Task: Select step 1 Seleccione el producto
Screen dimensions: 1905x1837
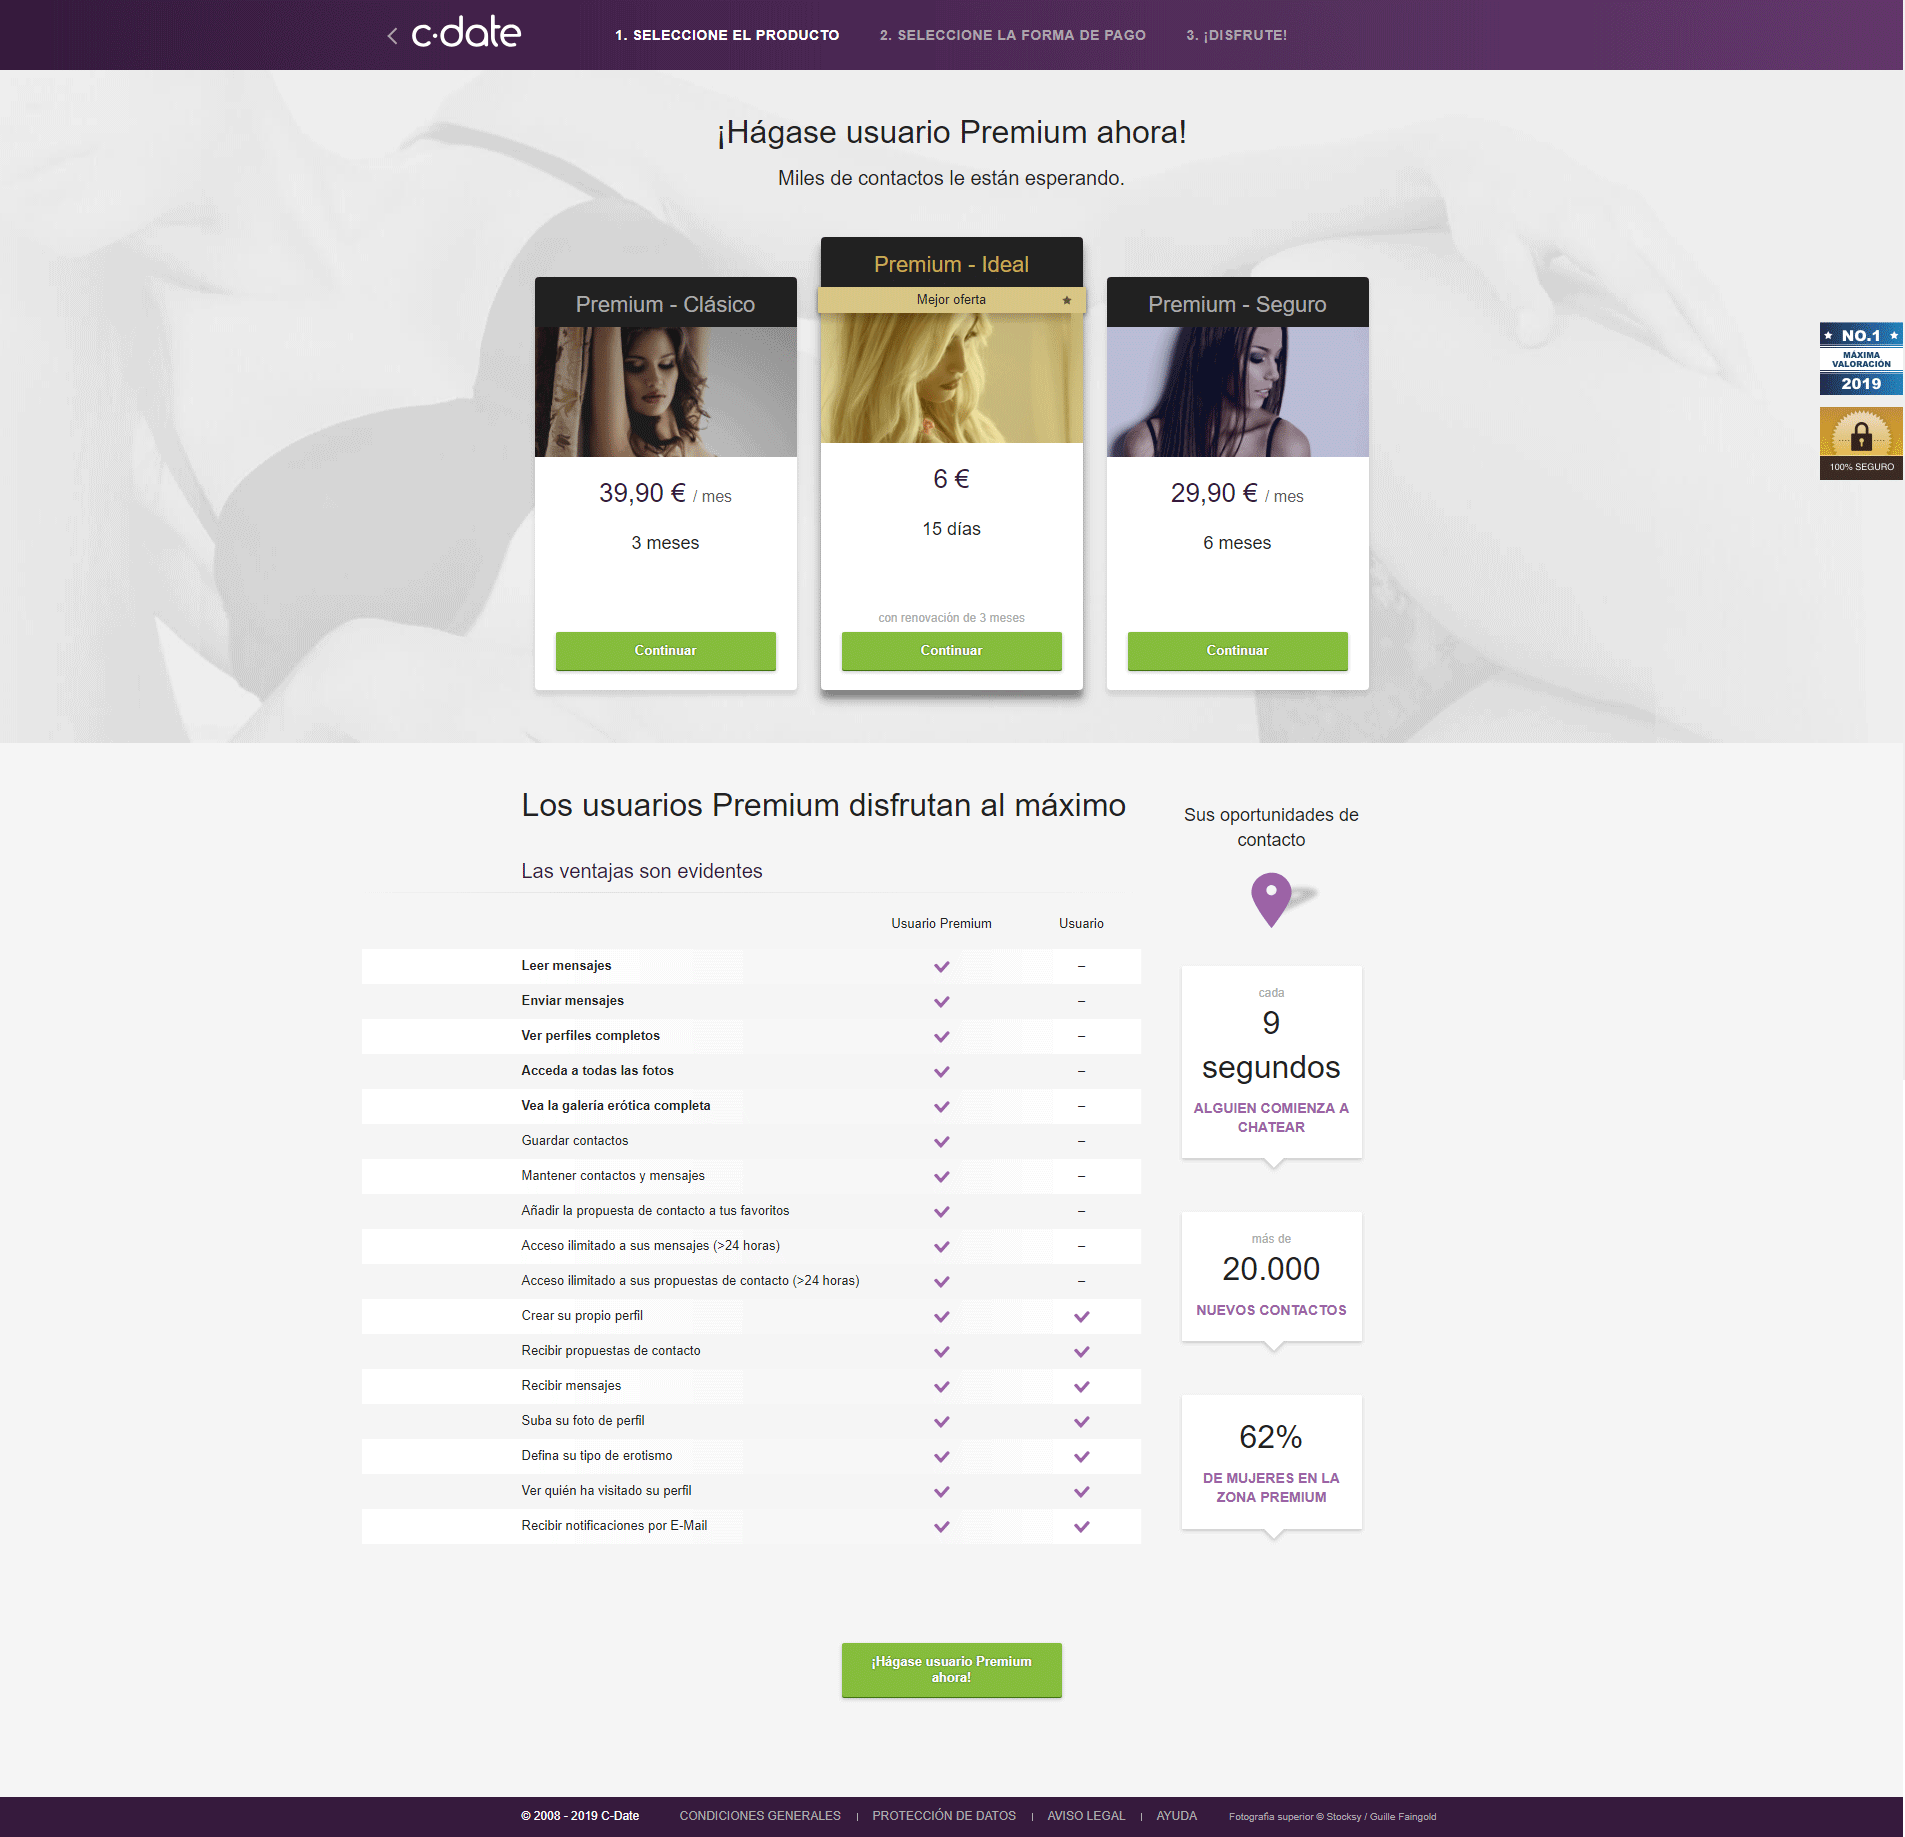Action: [727, 35]
